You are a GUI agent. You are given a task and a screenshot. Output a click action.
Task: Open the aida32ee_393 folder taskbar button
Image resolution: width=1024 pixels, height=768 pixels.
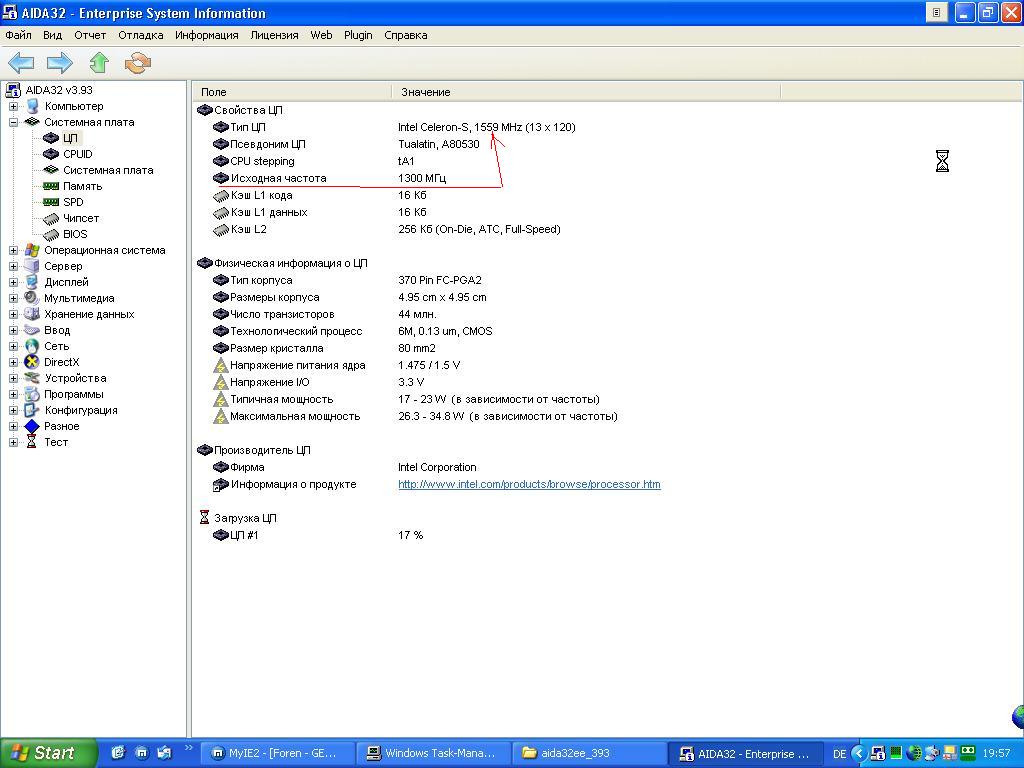pos(590,754)
